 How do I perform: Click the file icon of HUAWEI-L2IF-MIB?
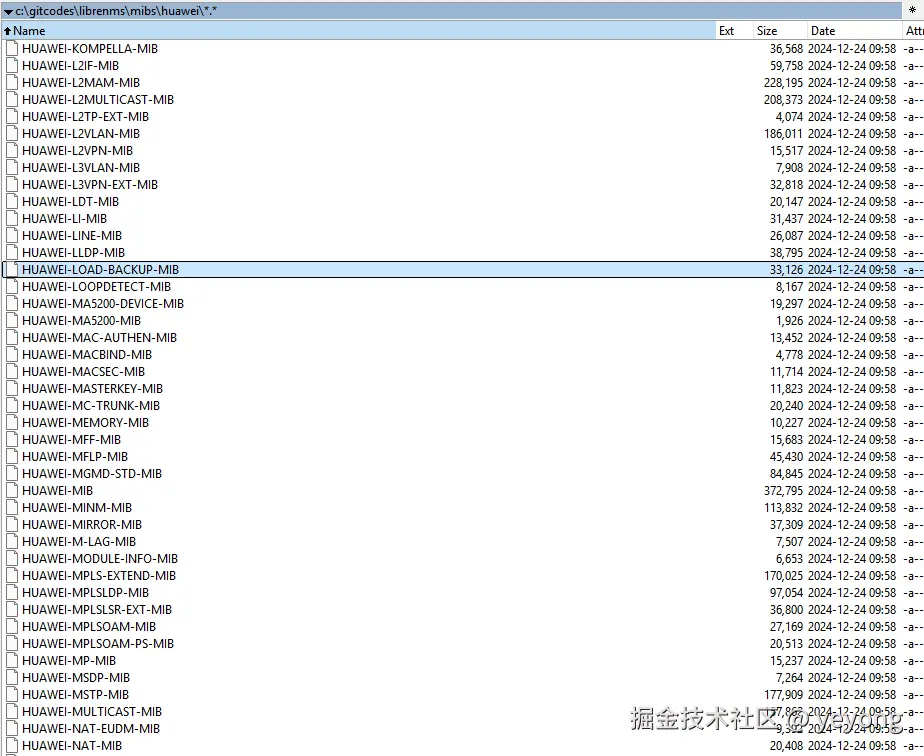click(12, 65)
